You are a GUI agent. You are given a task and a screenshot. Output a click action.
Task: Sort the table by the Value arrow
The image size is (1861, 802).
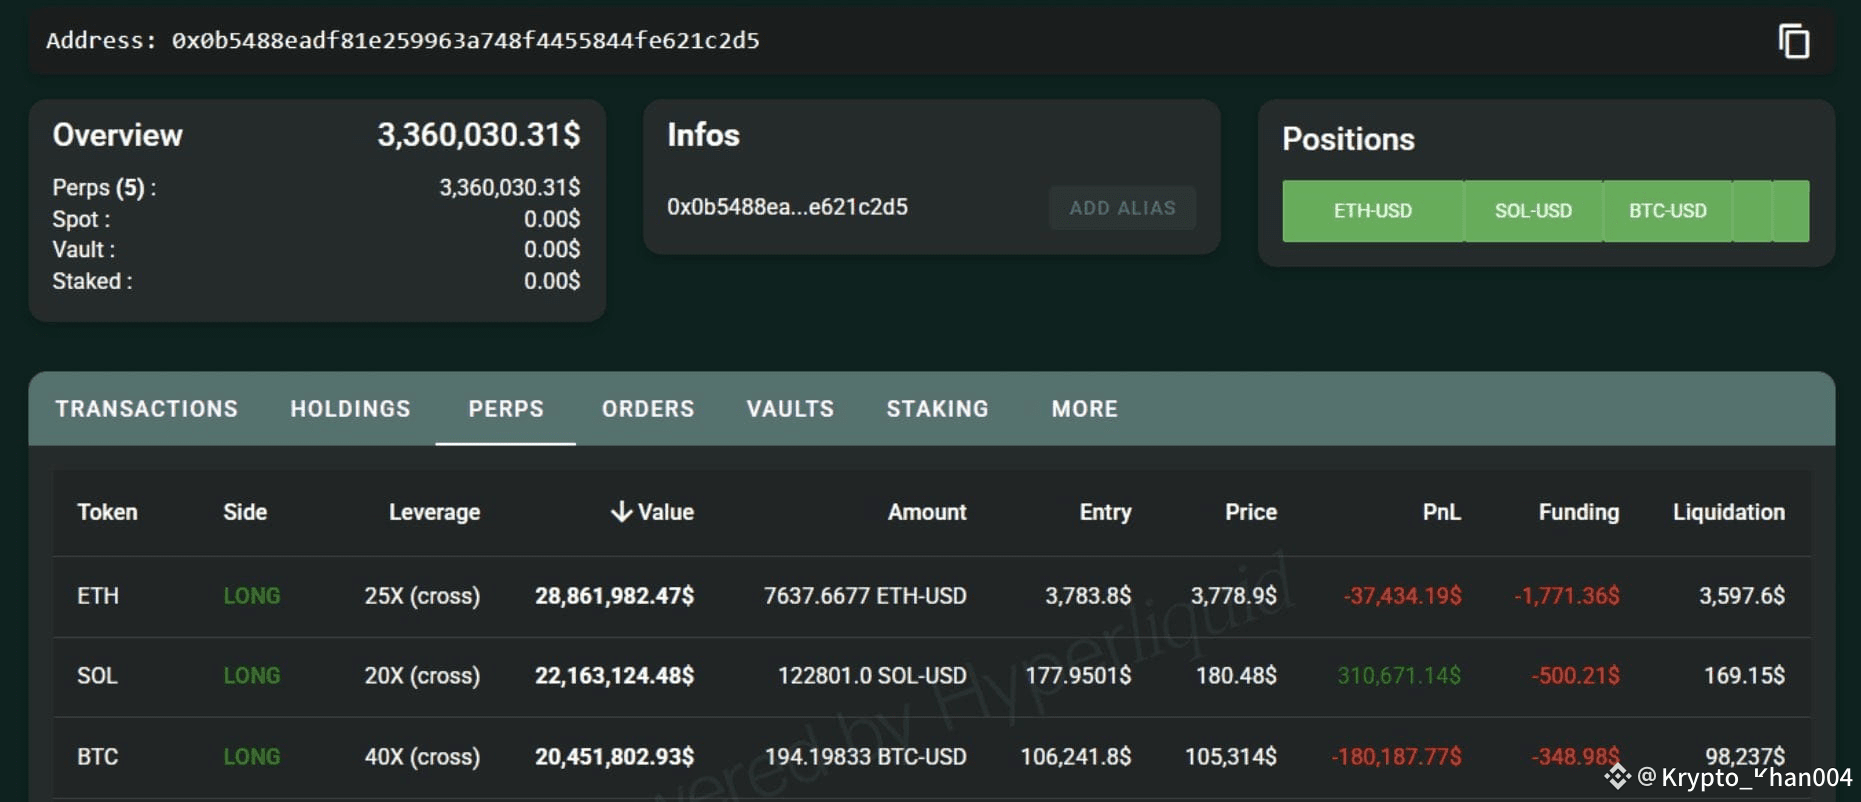coord(621,512)
